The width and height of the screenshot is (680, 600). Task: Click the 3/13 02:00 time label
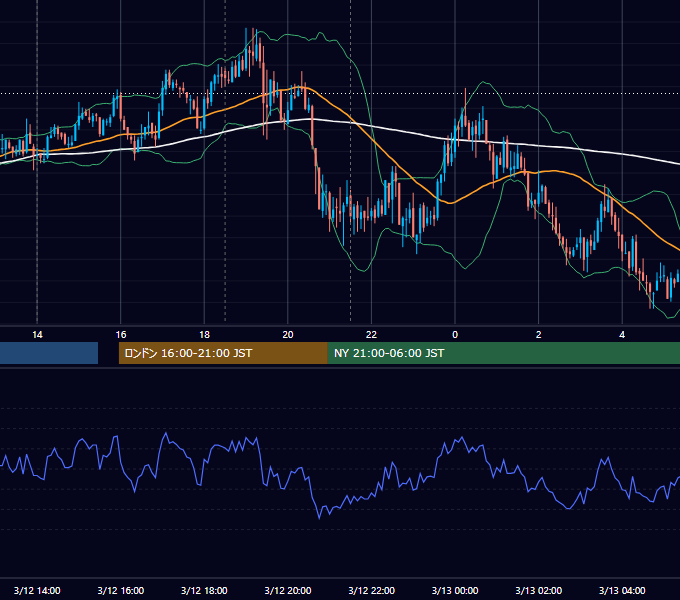[539, 590]
